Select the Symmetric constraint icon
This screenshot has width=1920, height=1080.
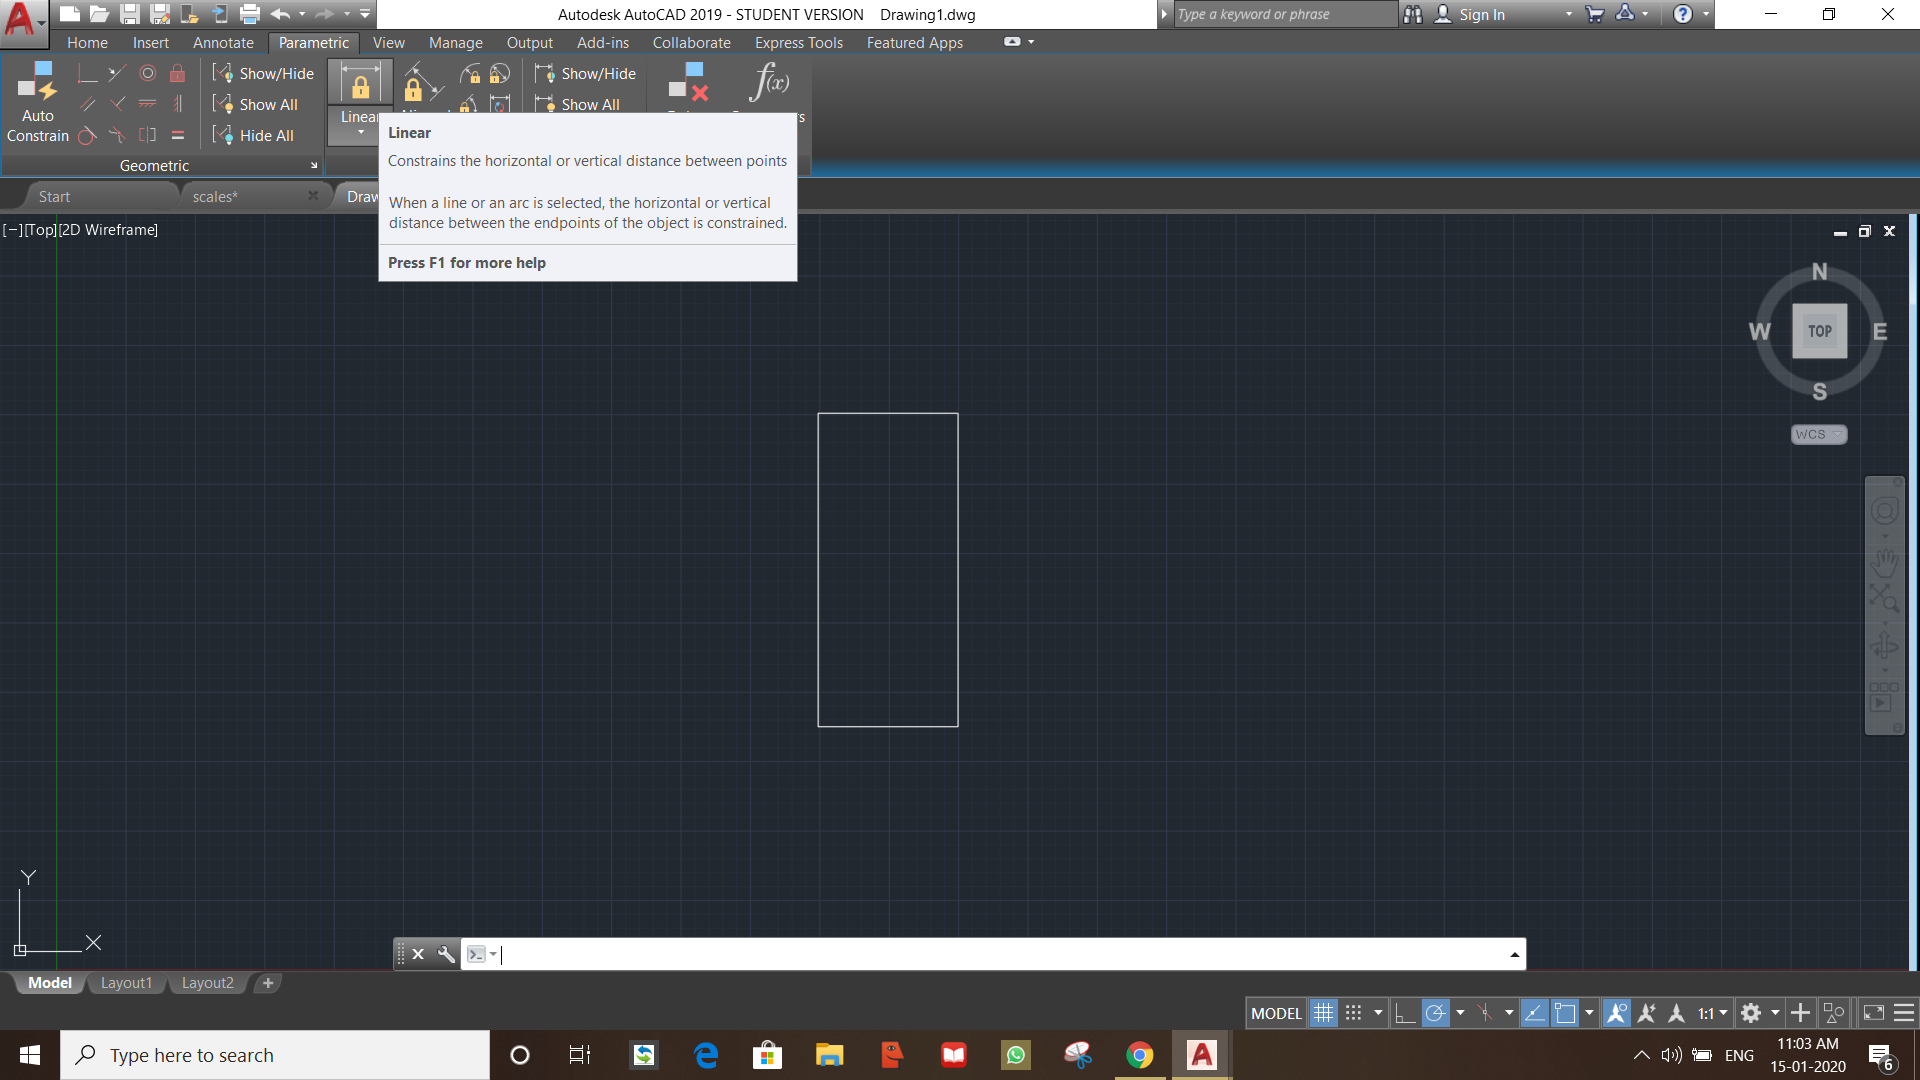point(148,135)
